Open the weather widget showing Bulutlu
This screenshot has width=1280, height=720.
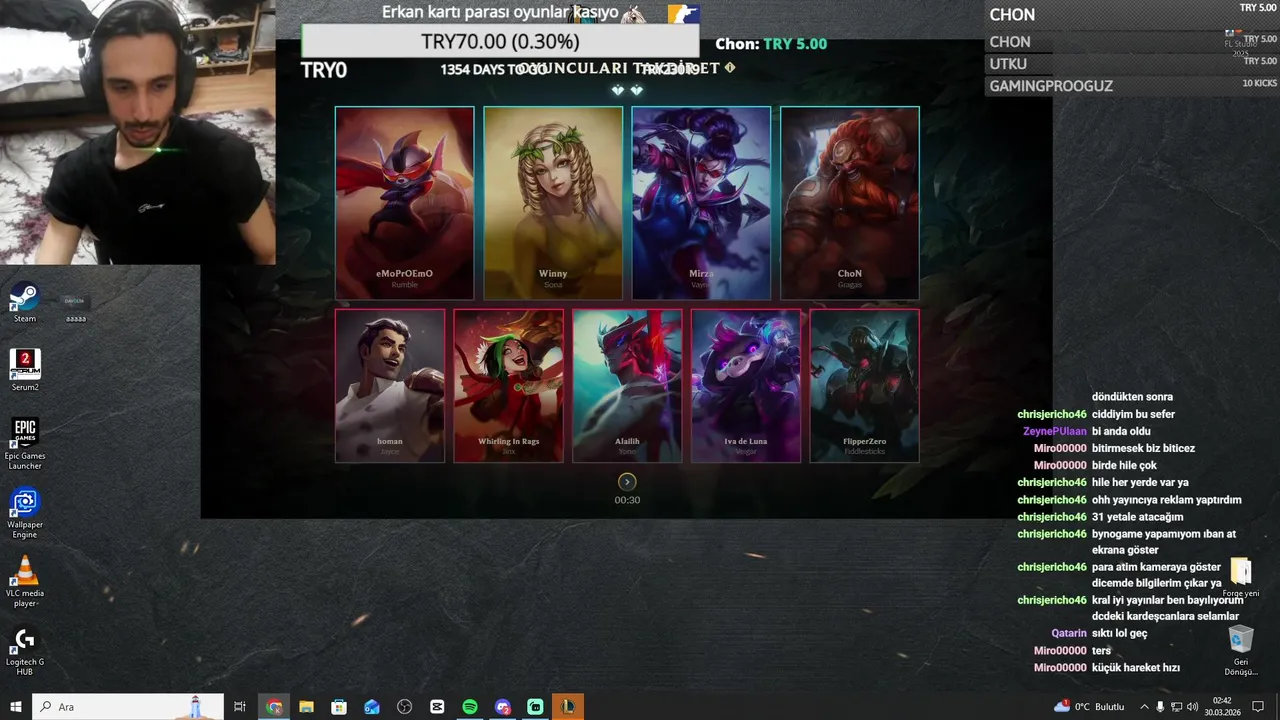1092,707
